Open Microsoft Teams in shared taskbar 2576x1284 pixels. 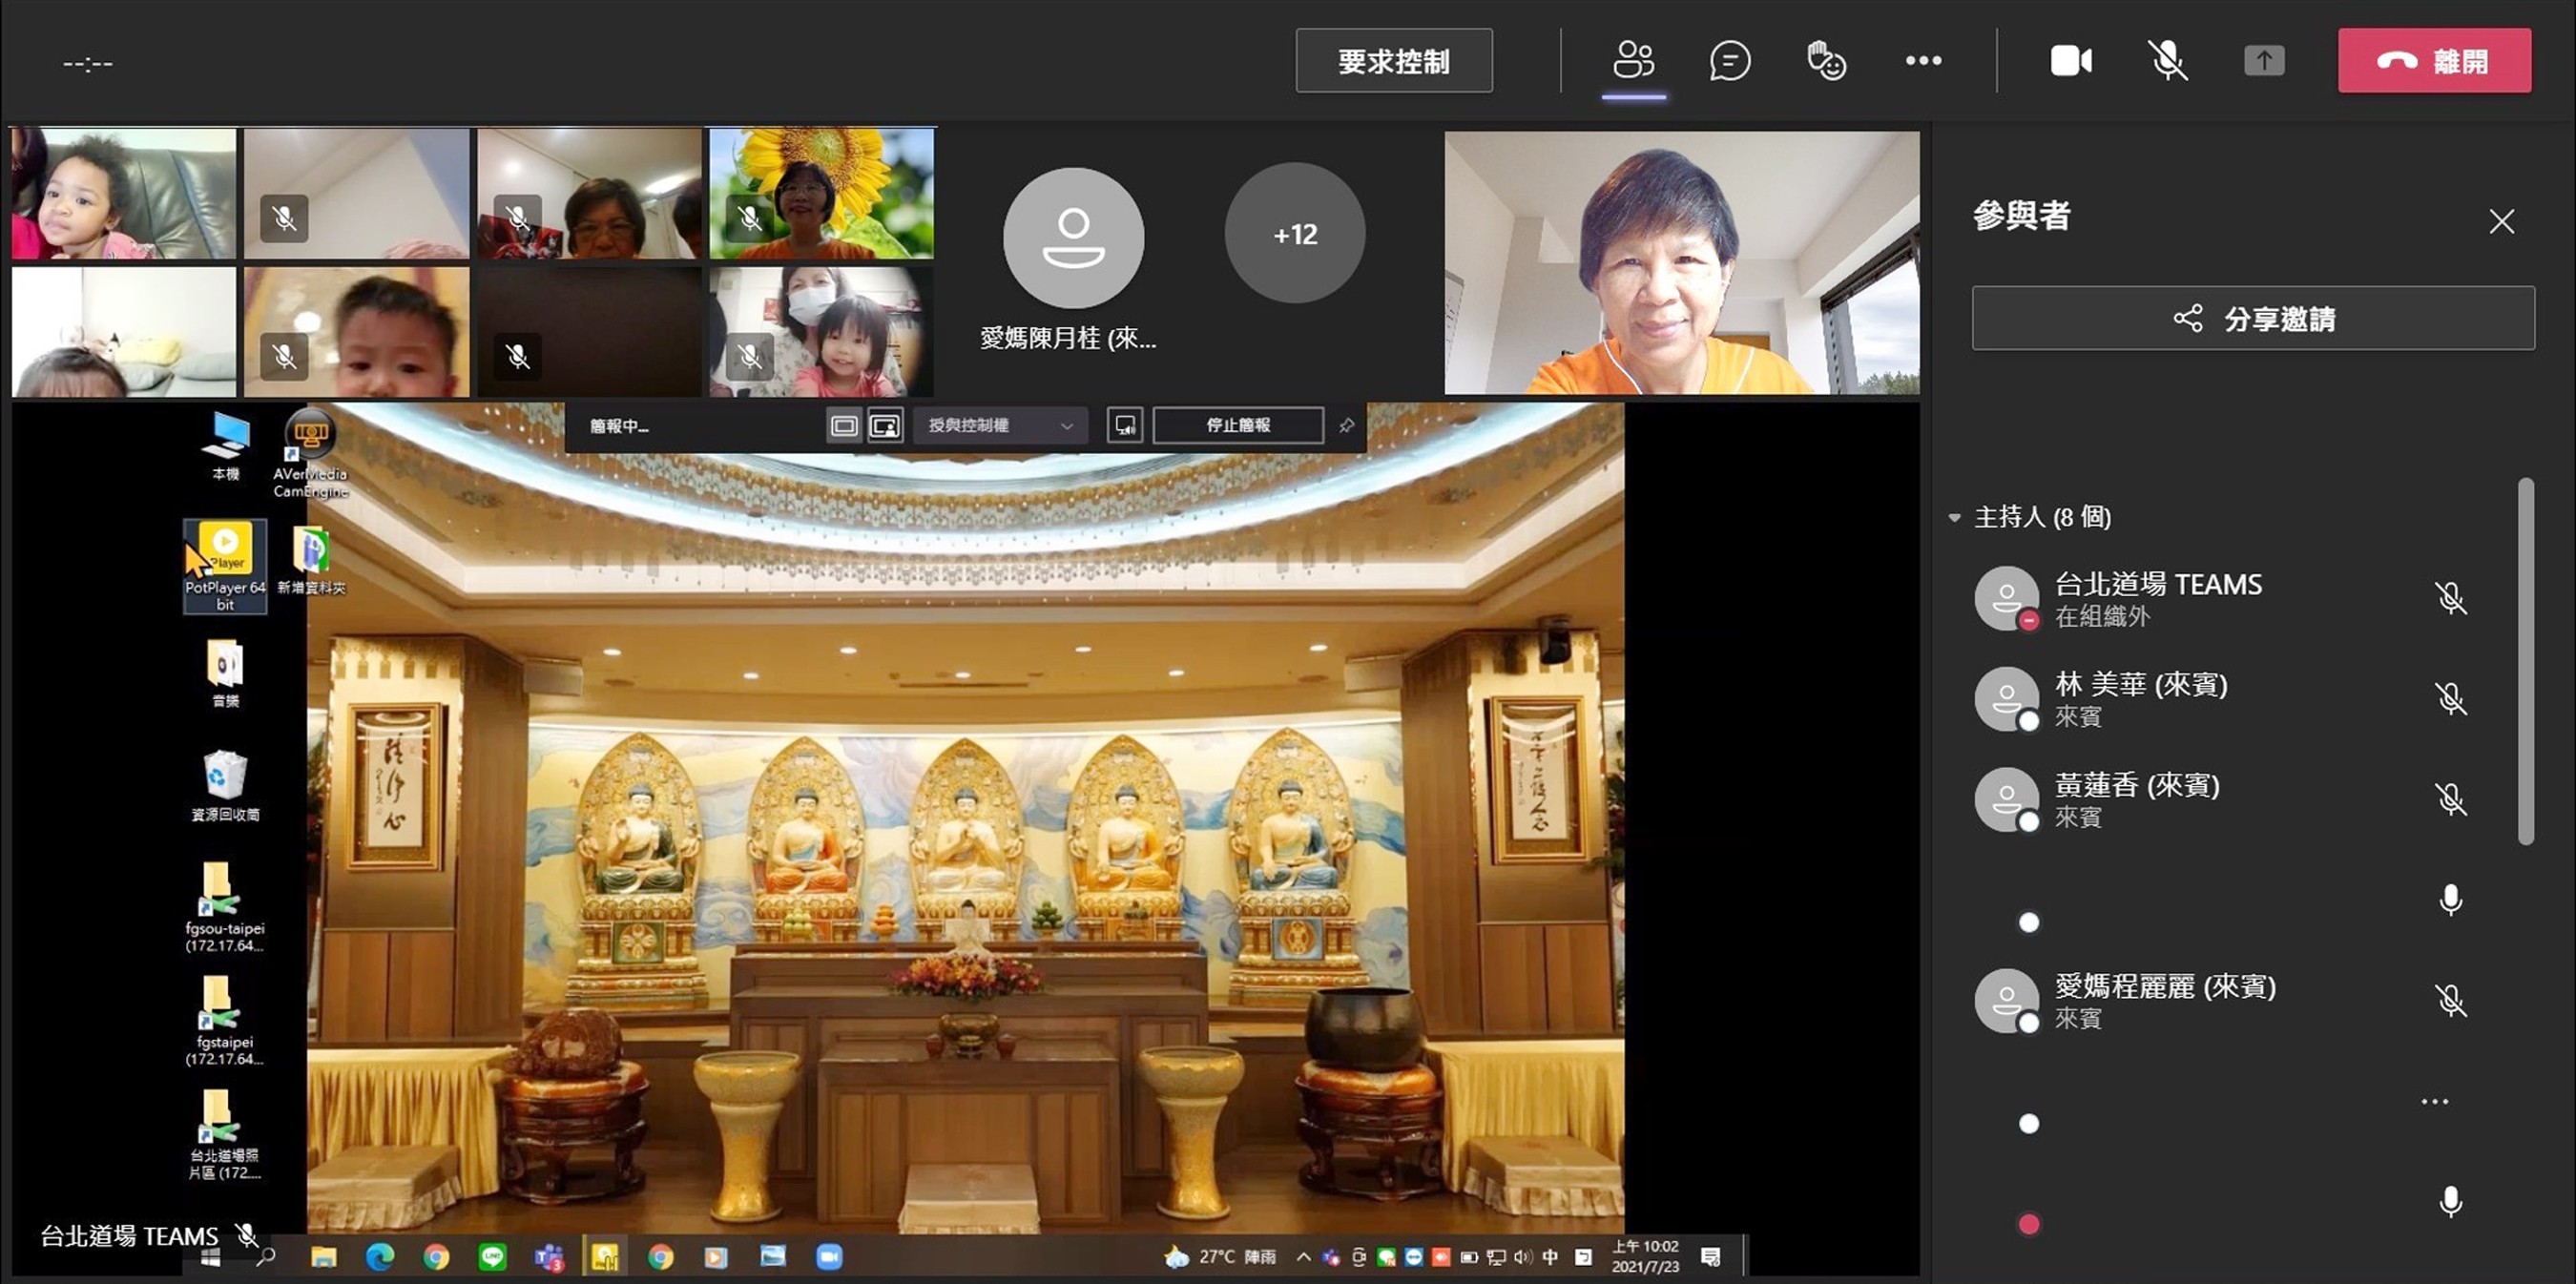548,1257
